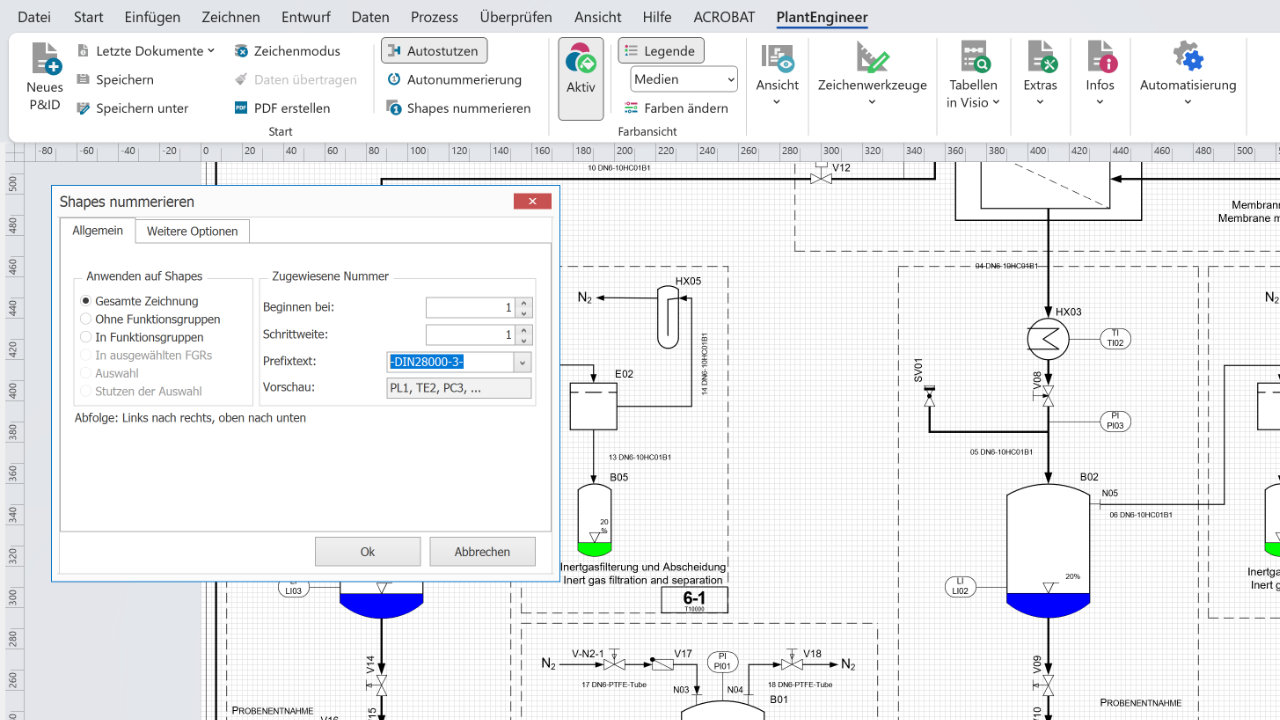Image resolution: width=1280 pixels, height=720 pixels.
Task: Select the PlantEngineer tab
Action: pos(822,17)
